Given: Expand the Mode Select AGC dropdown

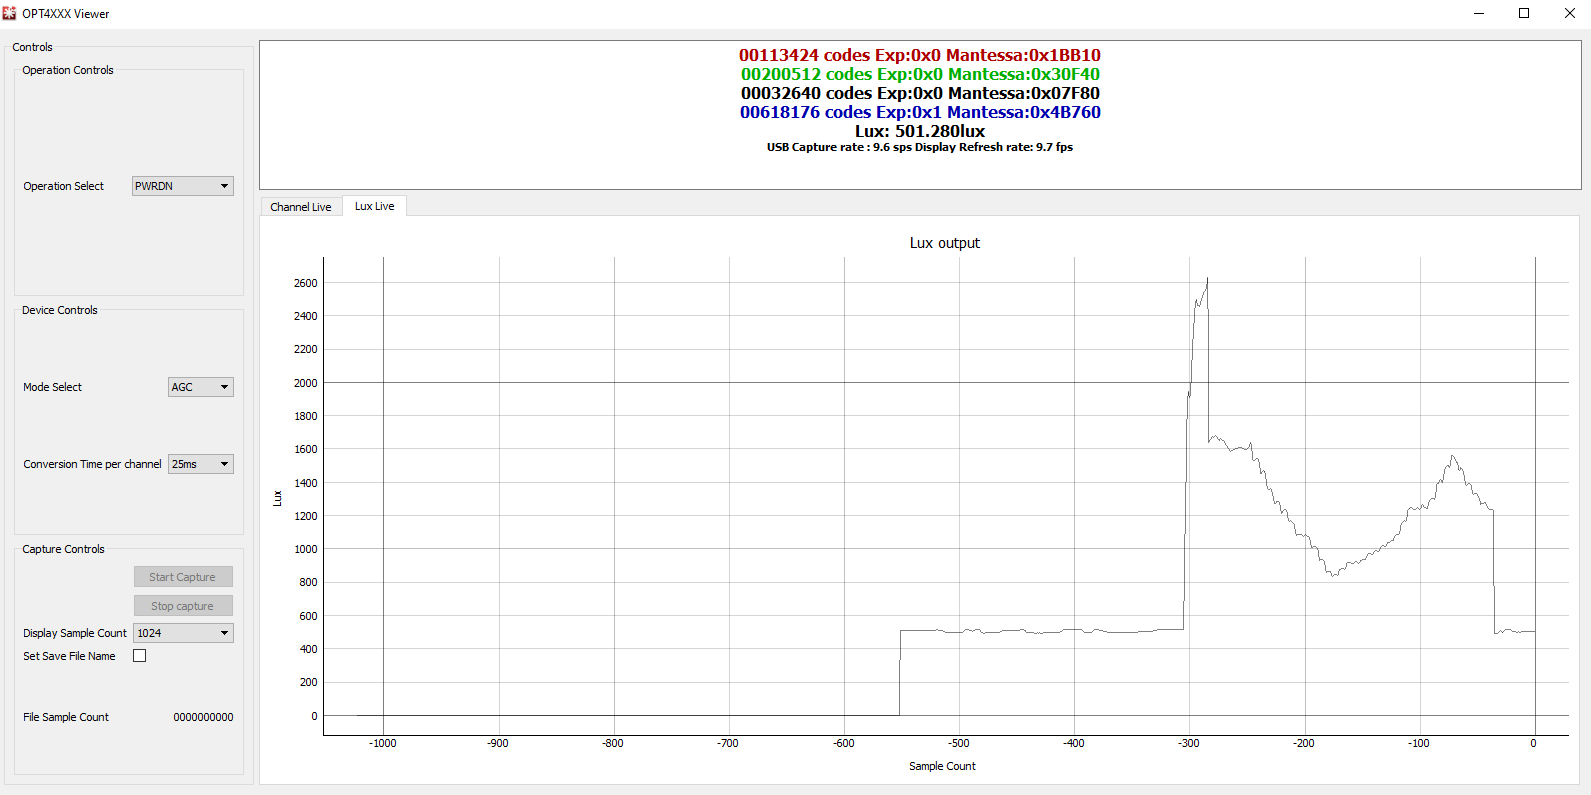Looking at the screenshot, I should coord(200,387).
